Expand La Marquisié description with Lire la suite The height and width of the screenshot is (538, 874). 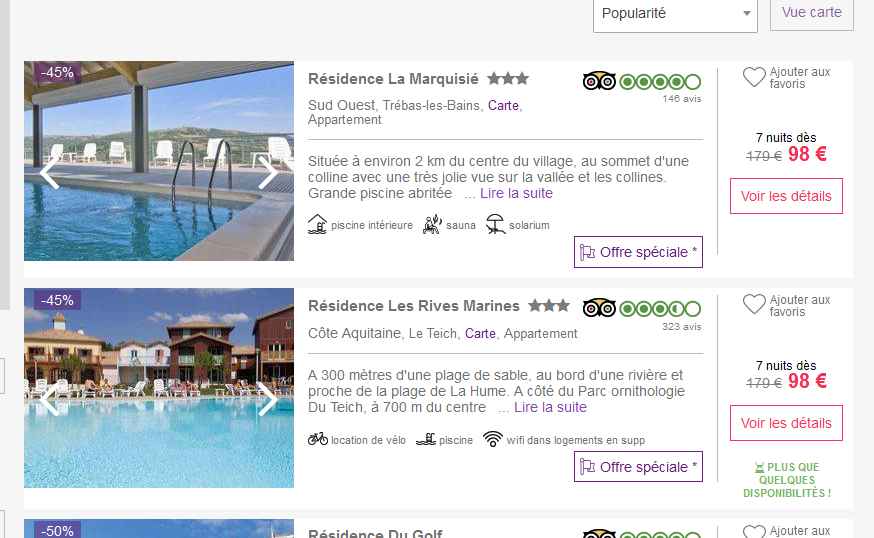point(516,193)
